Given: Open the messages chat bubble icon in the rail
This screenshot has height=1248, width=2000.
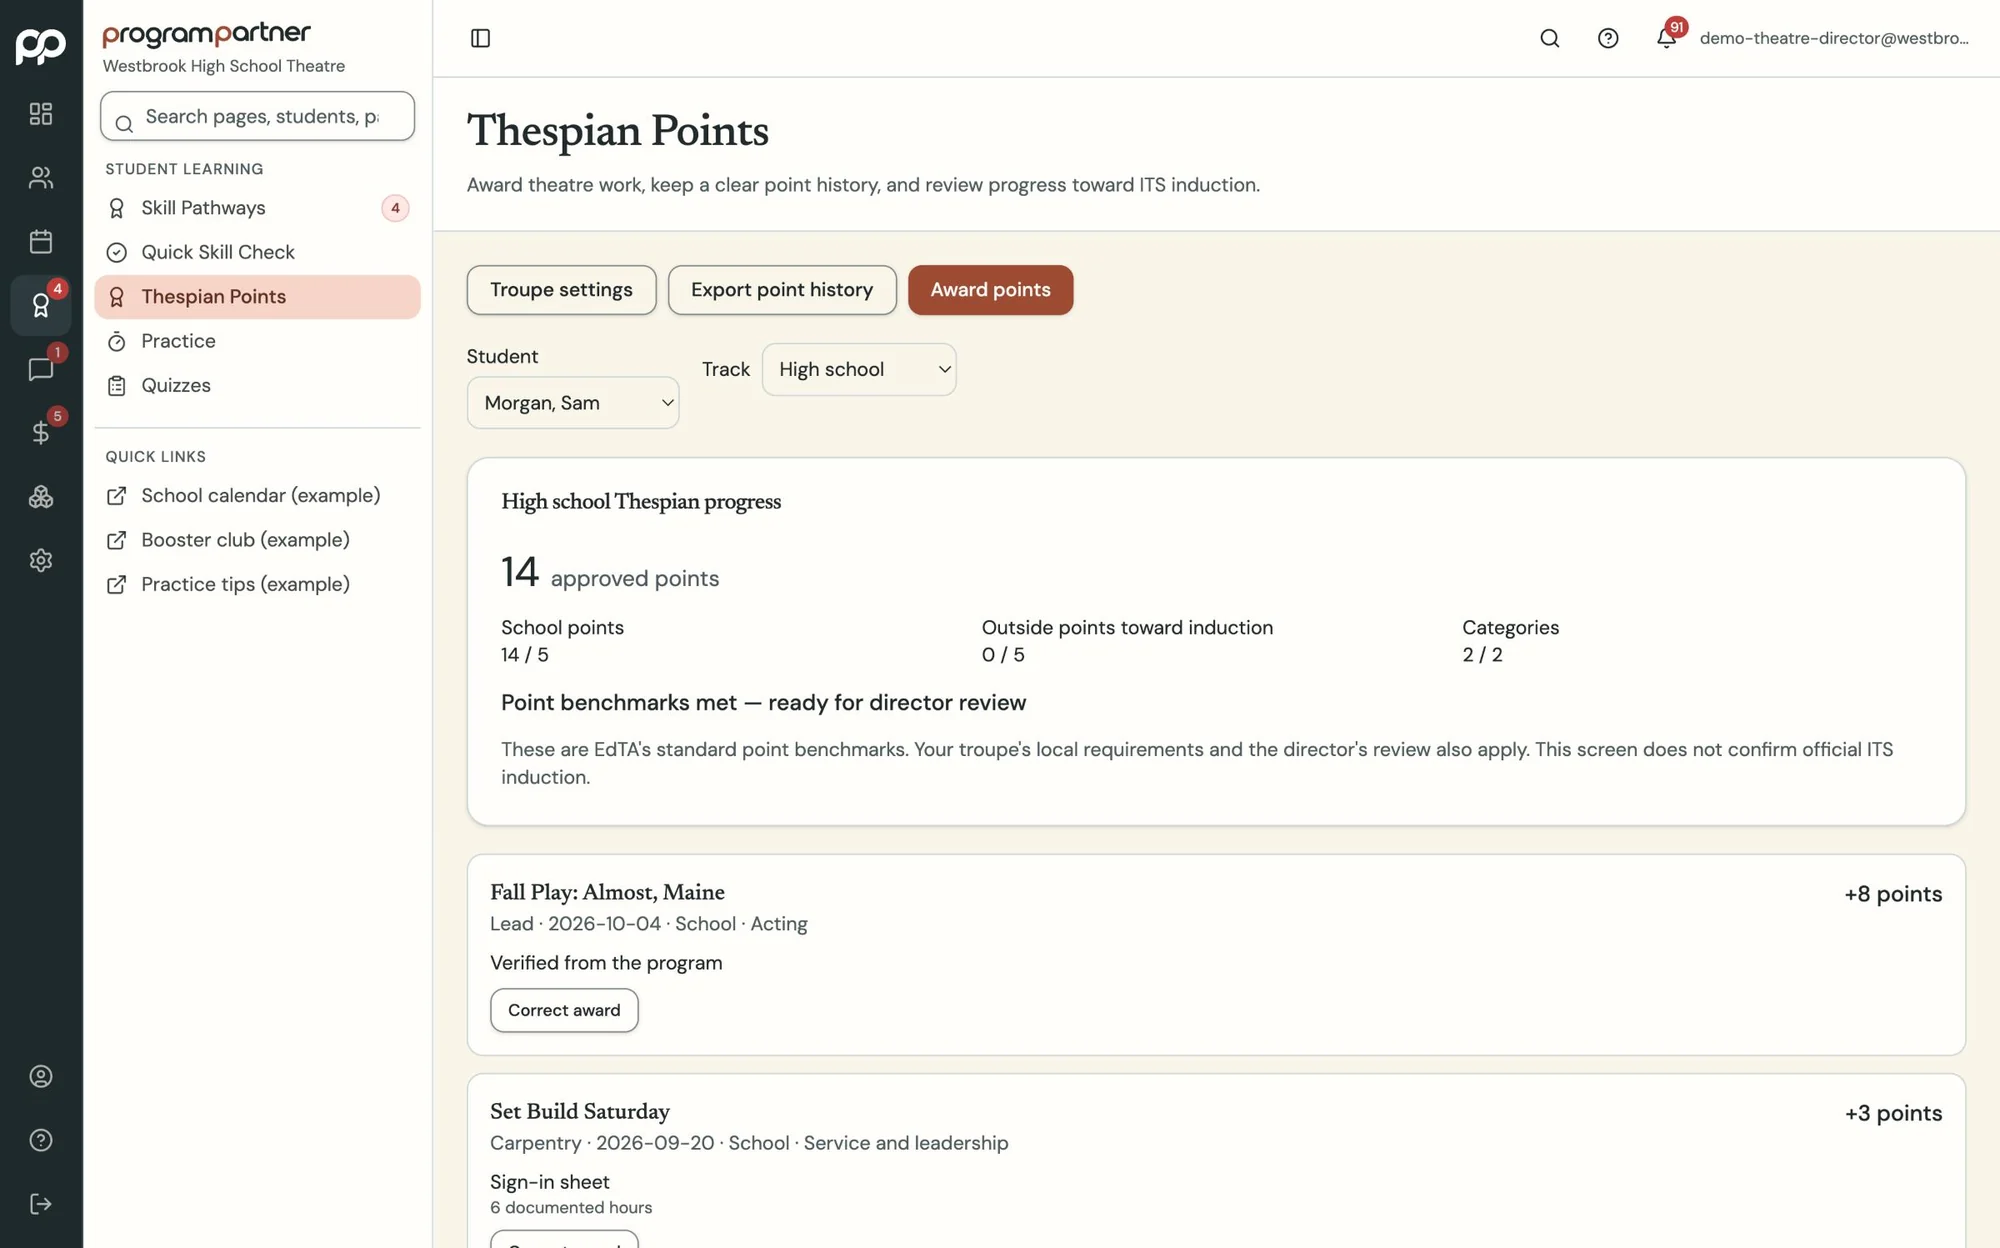Looking at the screenshot, I should tap(41, 369).
